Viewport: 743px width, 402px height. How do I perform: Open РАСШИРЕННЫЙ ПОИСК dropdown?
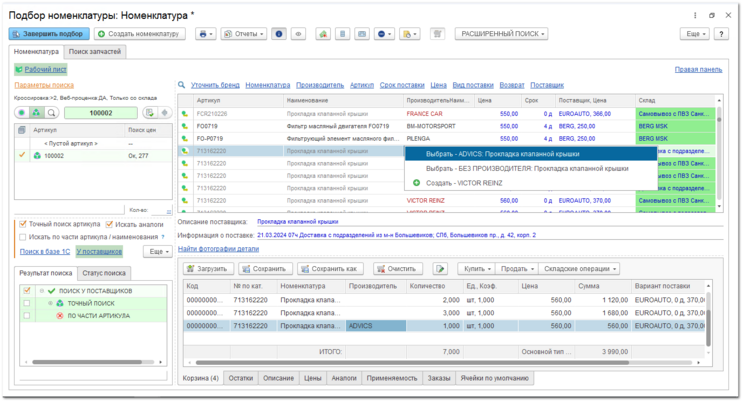[x=502, y=34]
